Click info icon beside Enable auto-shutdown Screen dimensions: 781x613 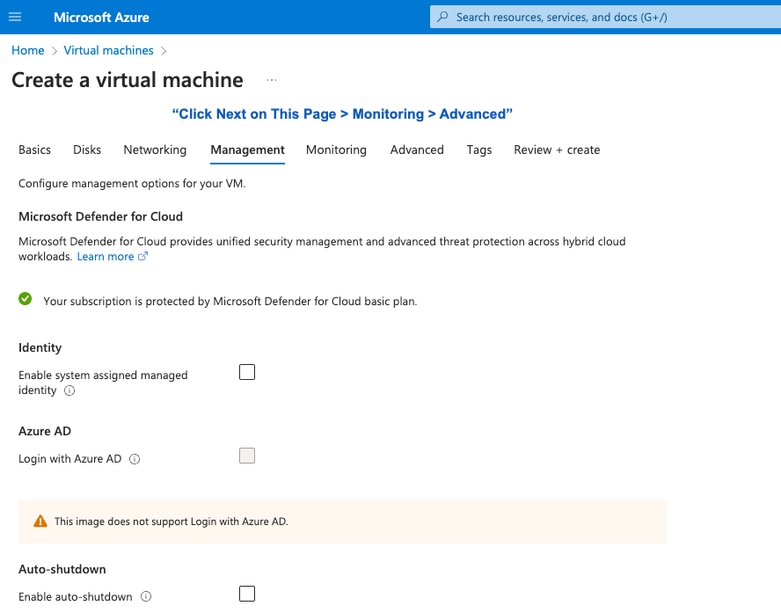[x=146, y=597]
